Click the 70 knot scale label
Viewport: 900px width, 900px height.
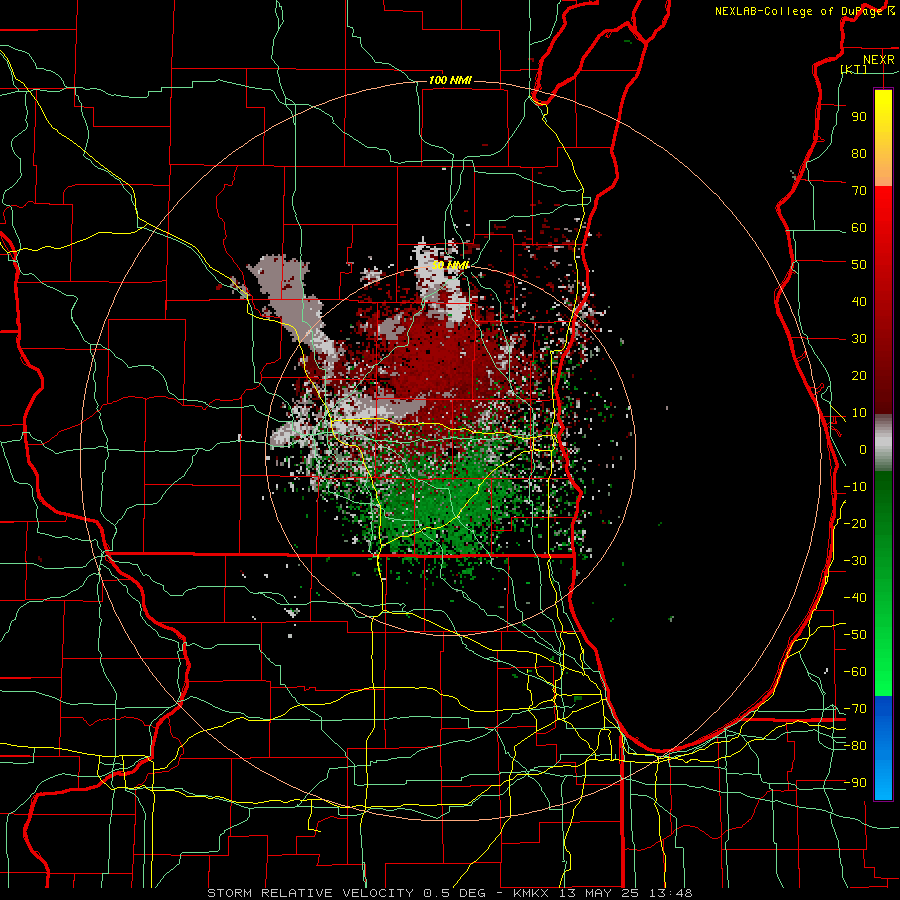pos(859,191)
